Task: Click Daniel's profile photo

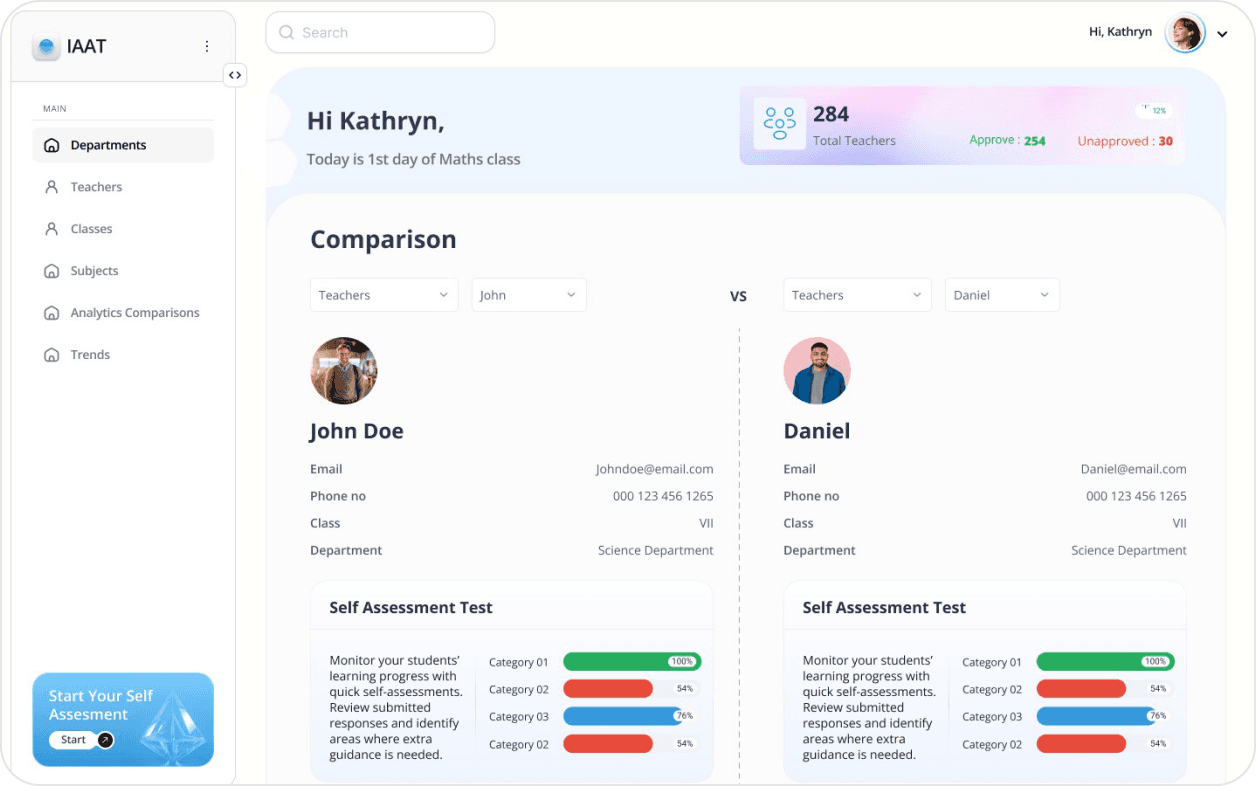Action: 817,371
